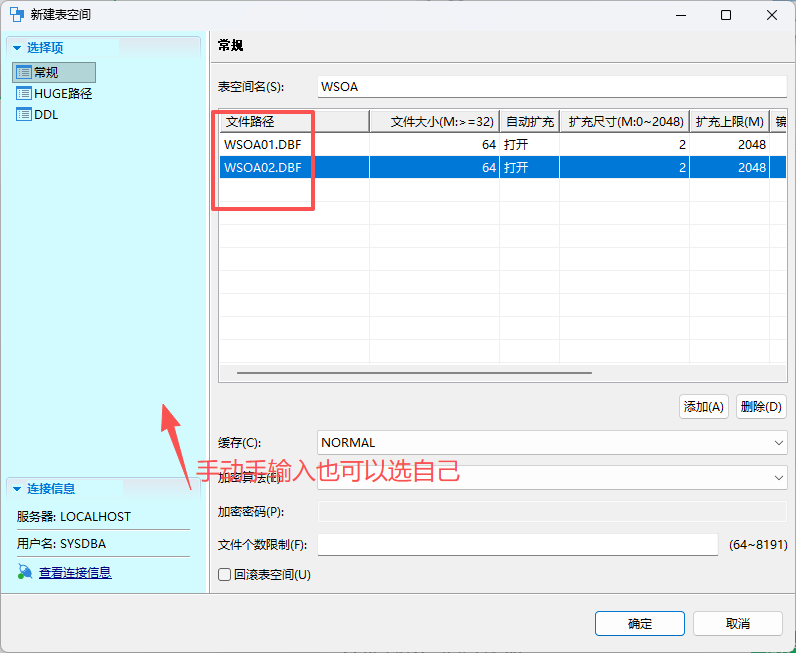Viewport: 796px width, 653px height.
Task: Click the 文件路径 column header
Action: (x=294, y=122)
